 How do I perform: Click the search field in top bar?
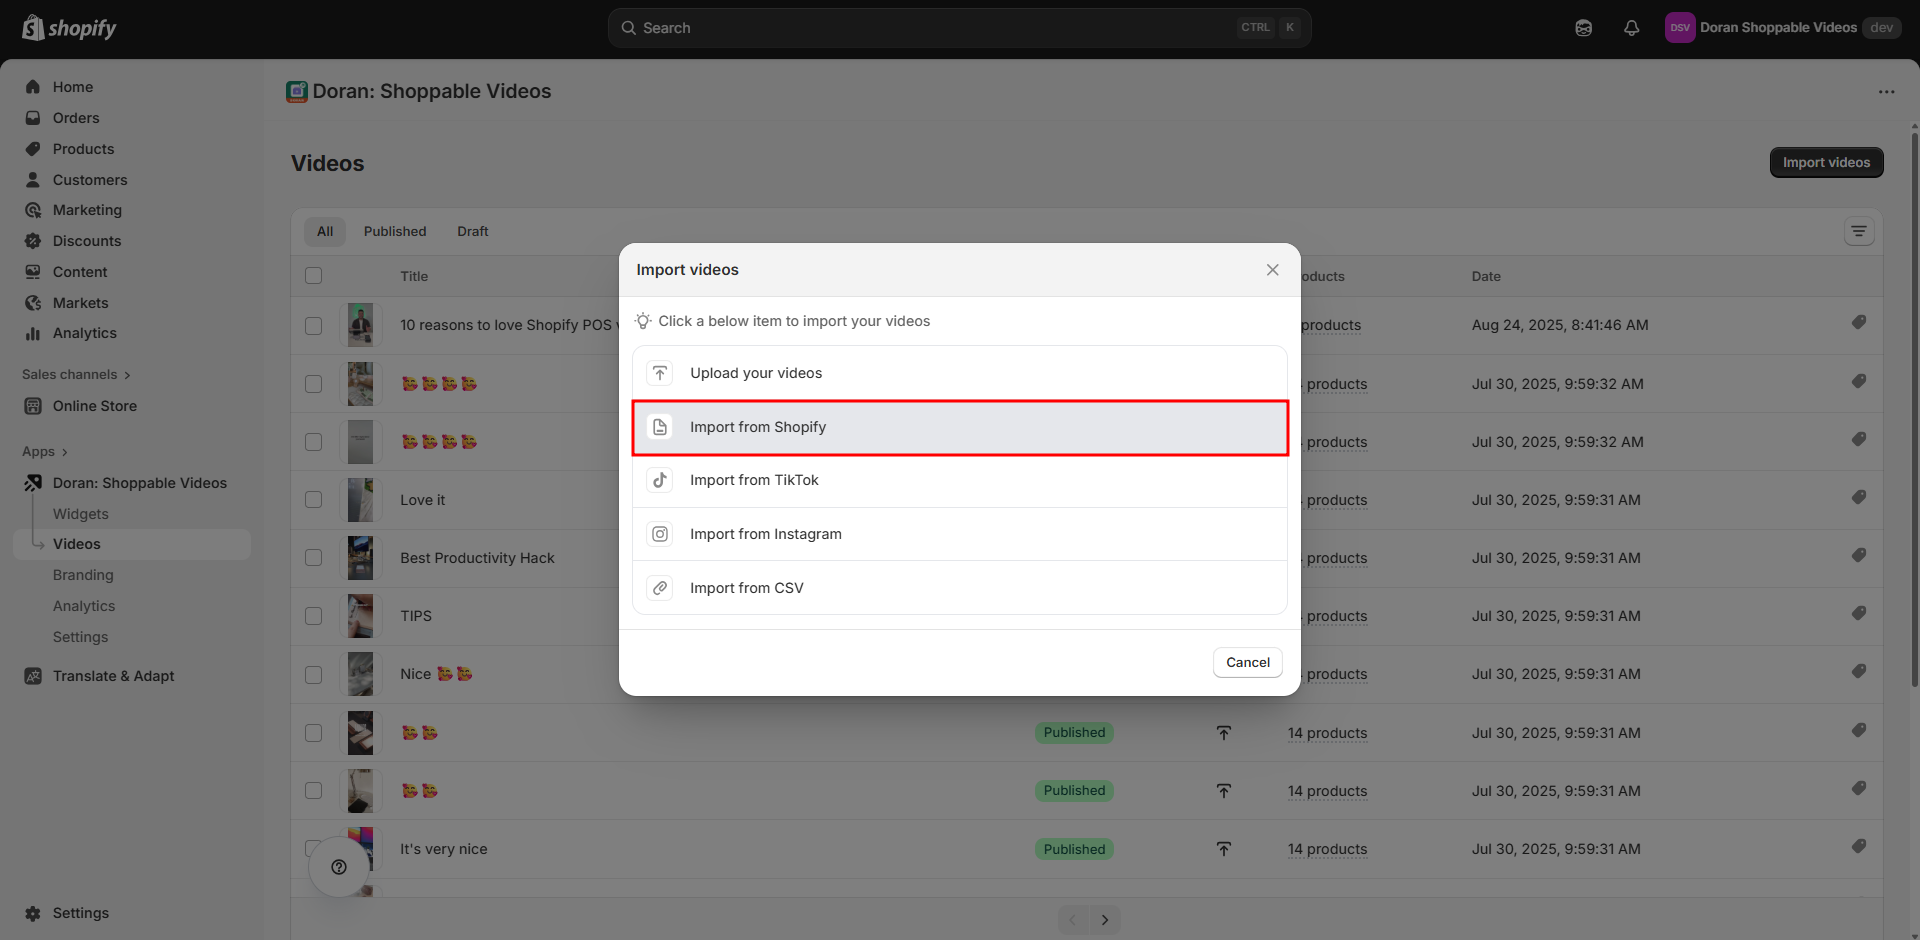click(x=959, y=28)
